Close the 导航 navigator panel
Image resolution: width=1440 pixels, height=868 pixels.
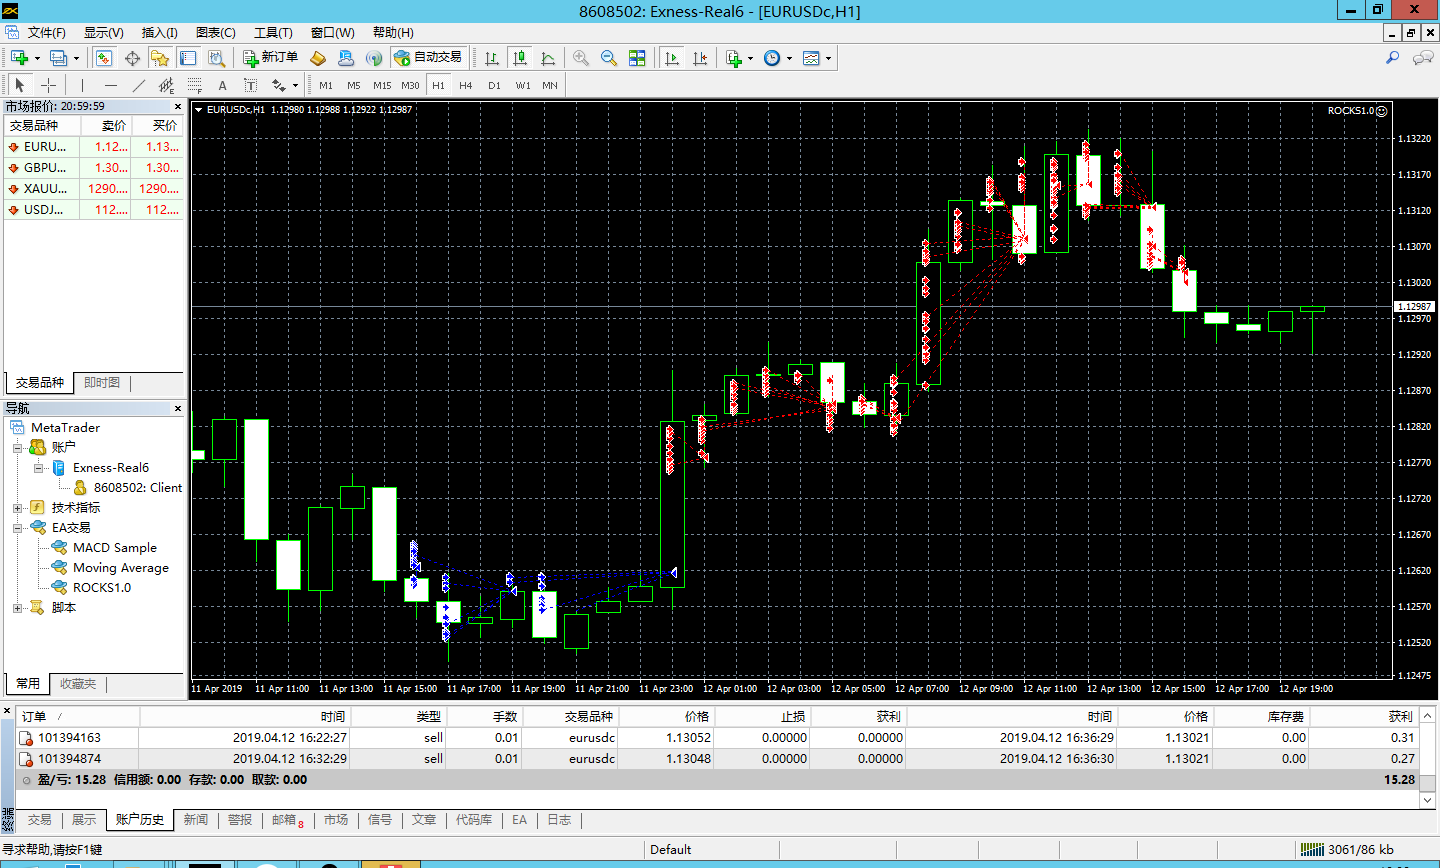click(178, 408)
